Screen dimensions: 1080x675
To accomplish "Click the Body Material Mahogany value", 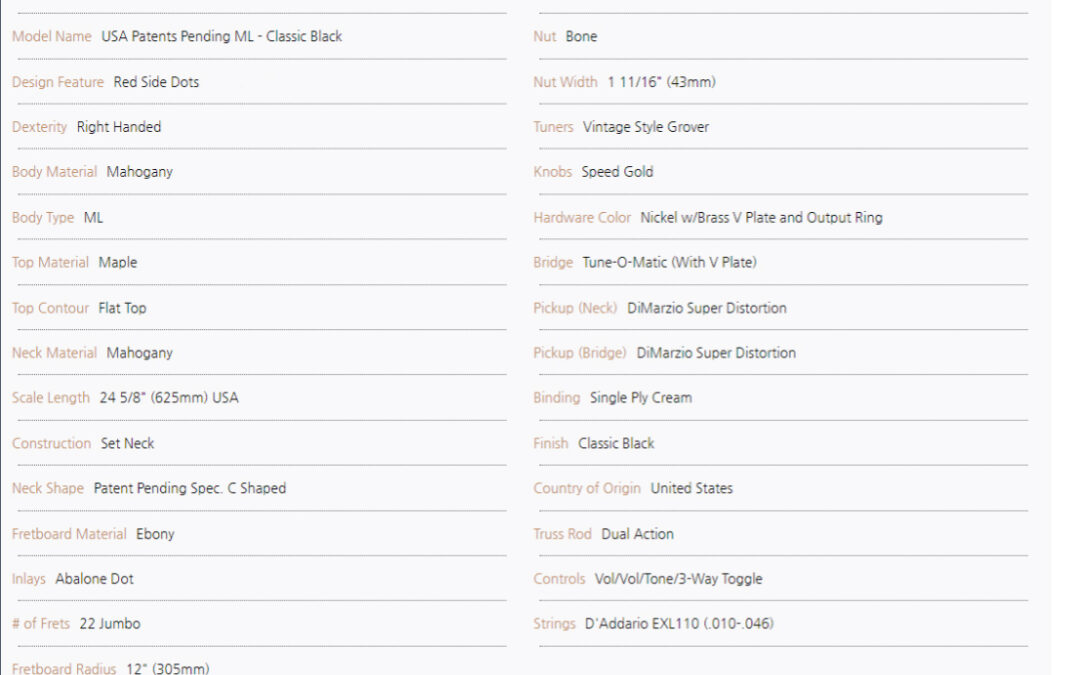I will point(139,172).
